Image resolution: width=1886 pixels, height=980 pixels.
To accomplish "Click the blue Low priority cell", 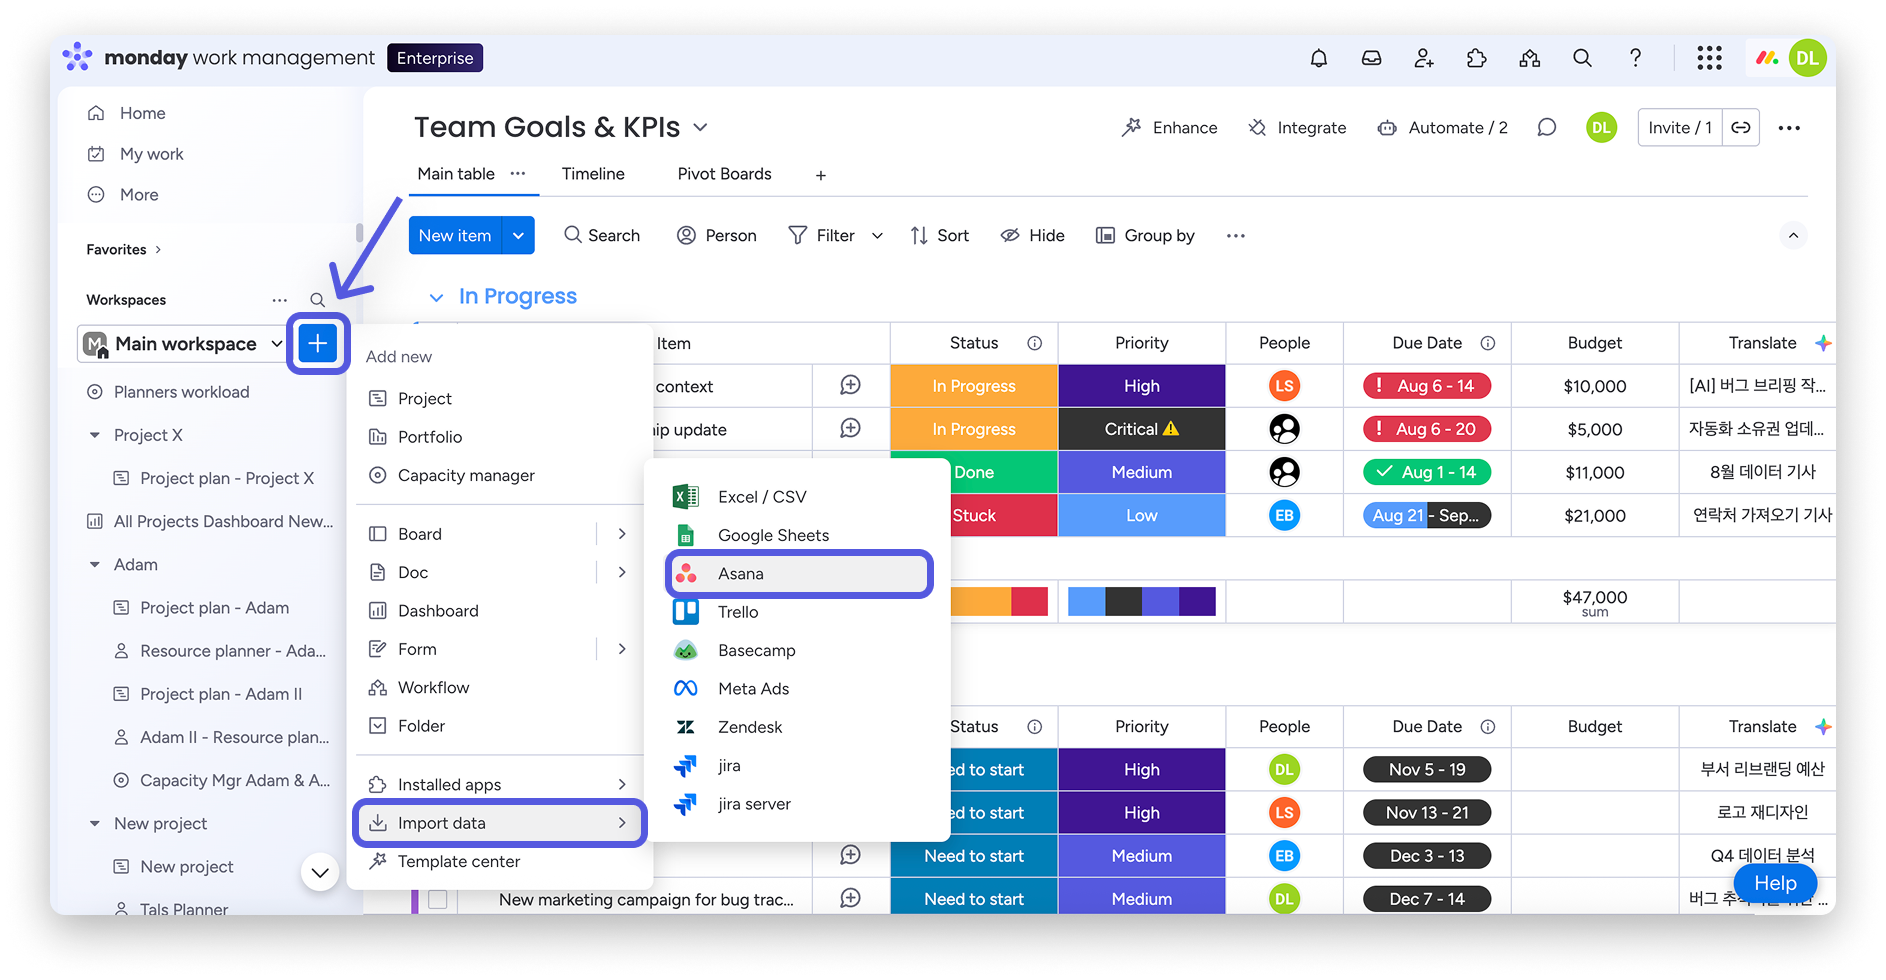I will 1142,515.
